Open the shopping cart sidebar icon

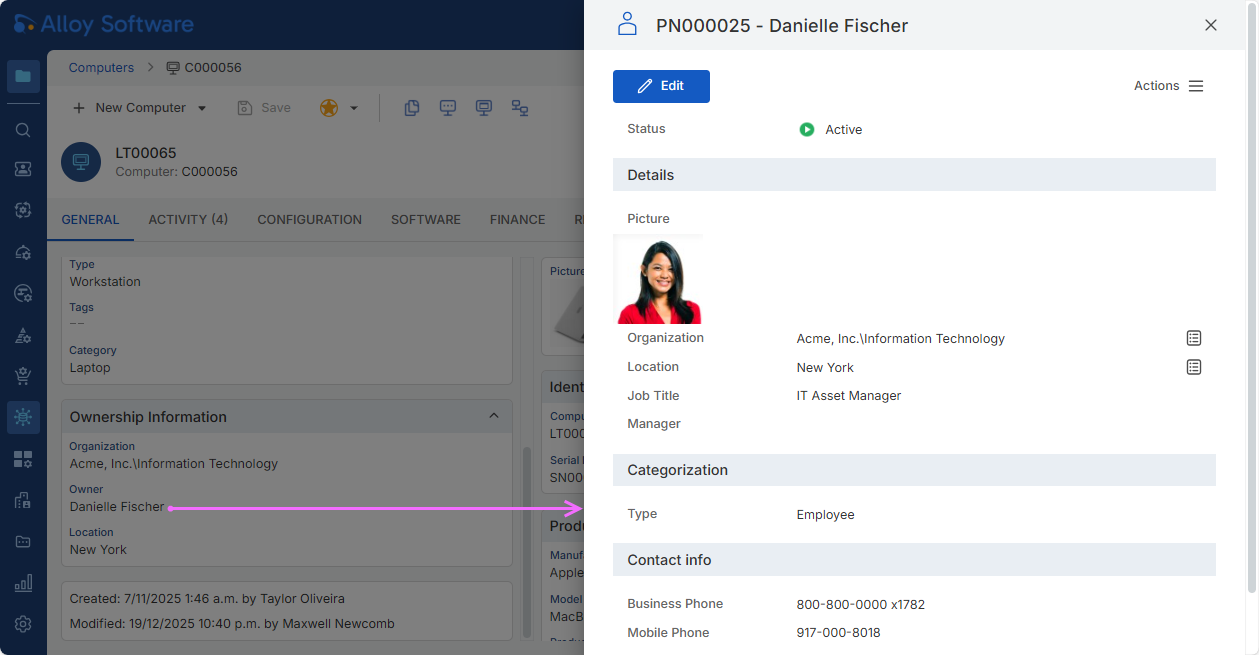pyautogui.click(x=23, y=376)
